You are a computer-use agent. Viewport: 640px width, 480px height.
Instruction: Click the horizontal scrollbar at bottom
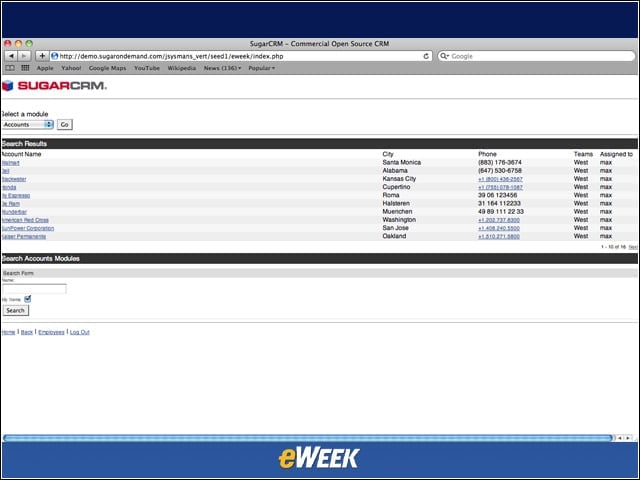308,438
